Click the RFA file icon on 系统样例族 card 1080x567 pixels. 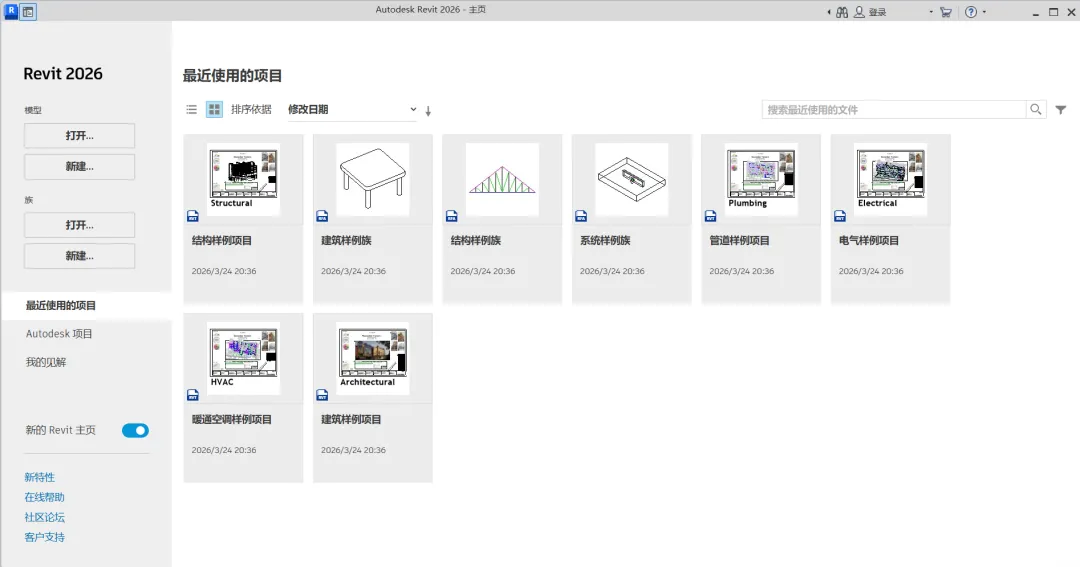581,216
